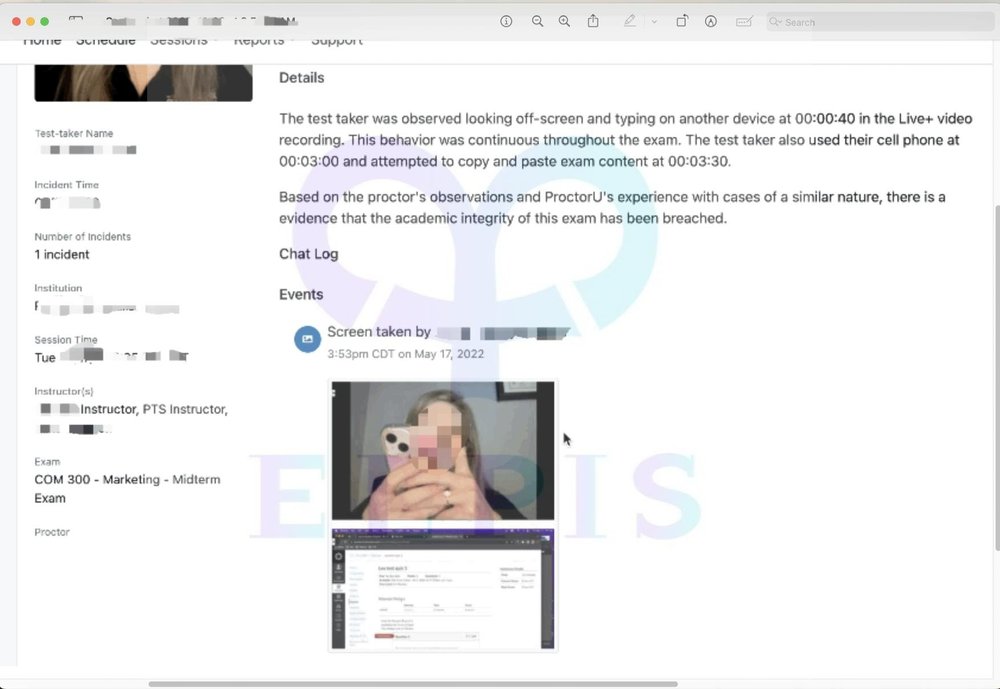
Task: Click the 'Instructor(s)' label
Action: [64, 392]
